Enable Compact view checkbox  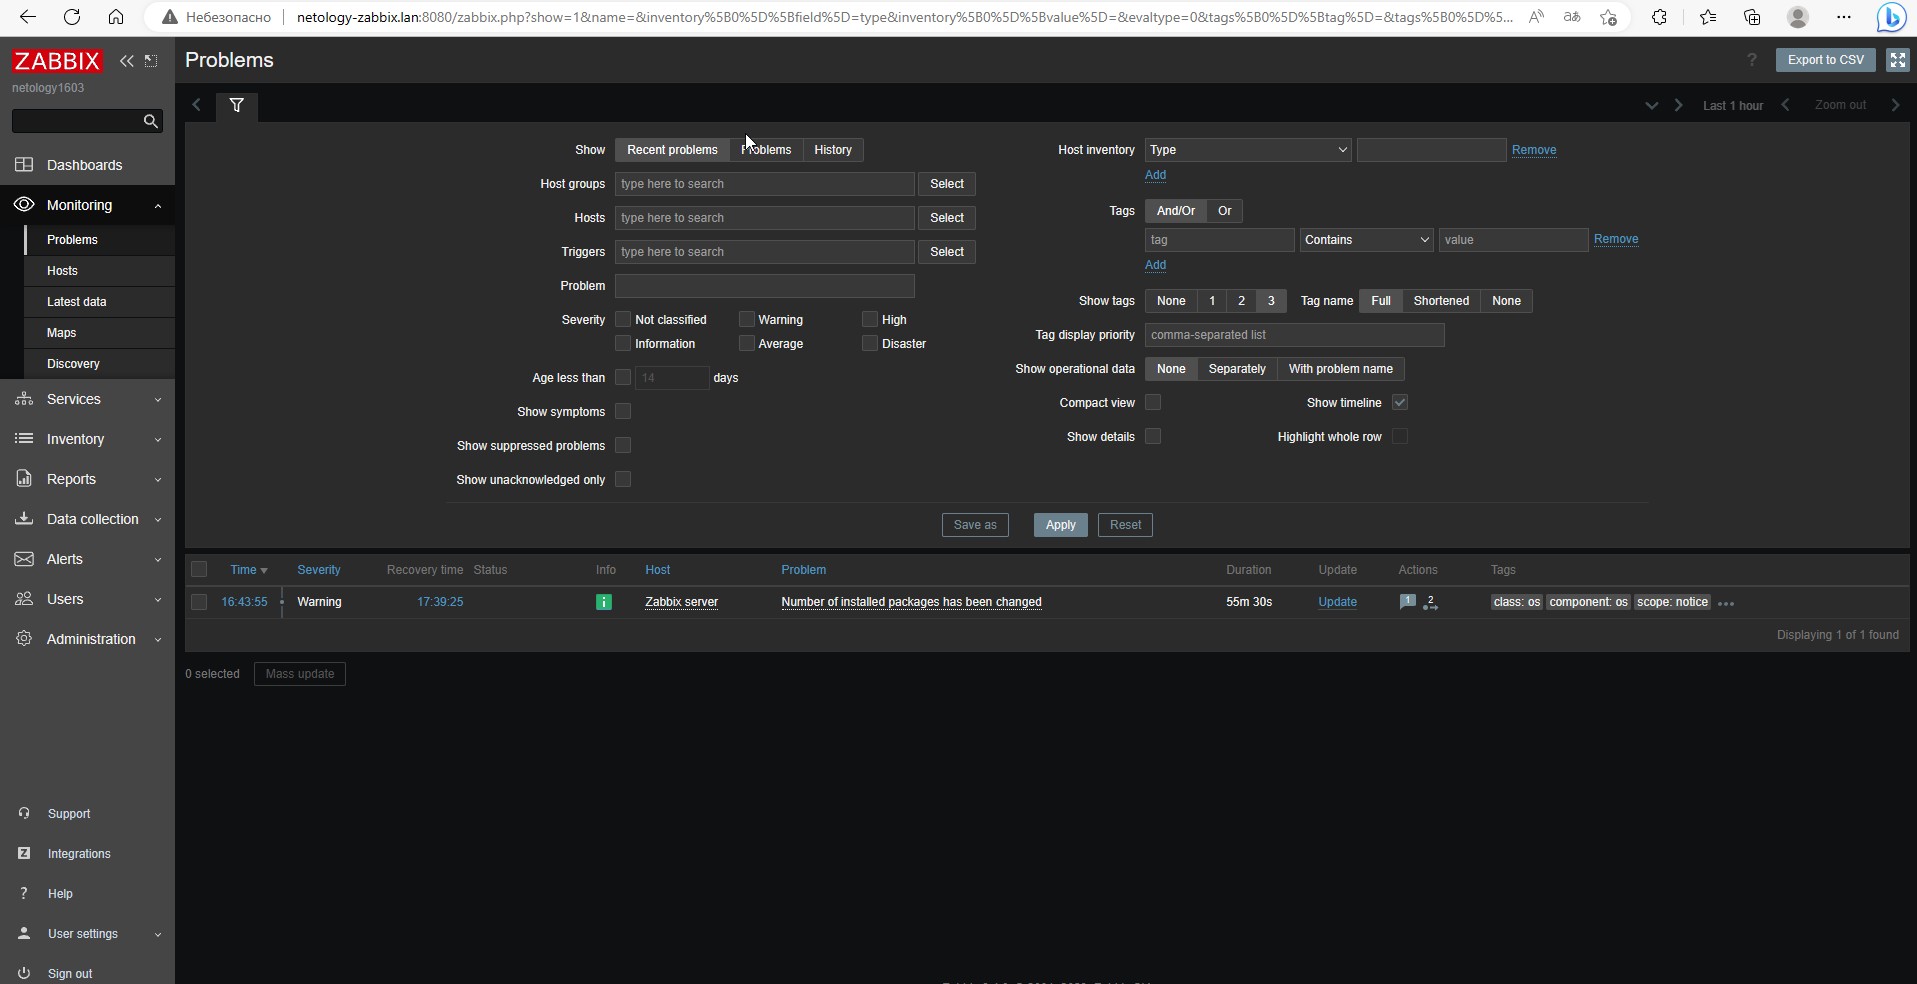pos(1153,403)
